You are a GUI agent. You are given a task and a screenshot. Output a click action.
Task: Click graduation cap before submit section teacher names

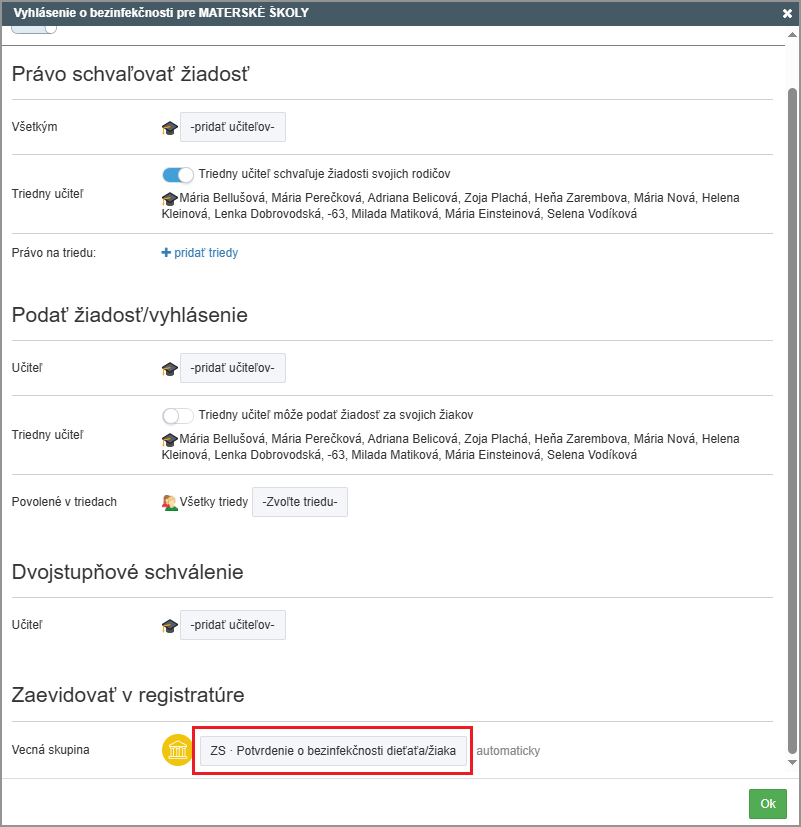[x=169, y=439]
